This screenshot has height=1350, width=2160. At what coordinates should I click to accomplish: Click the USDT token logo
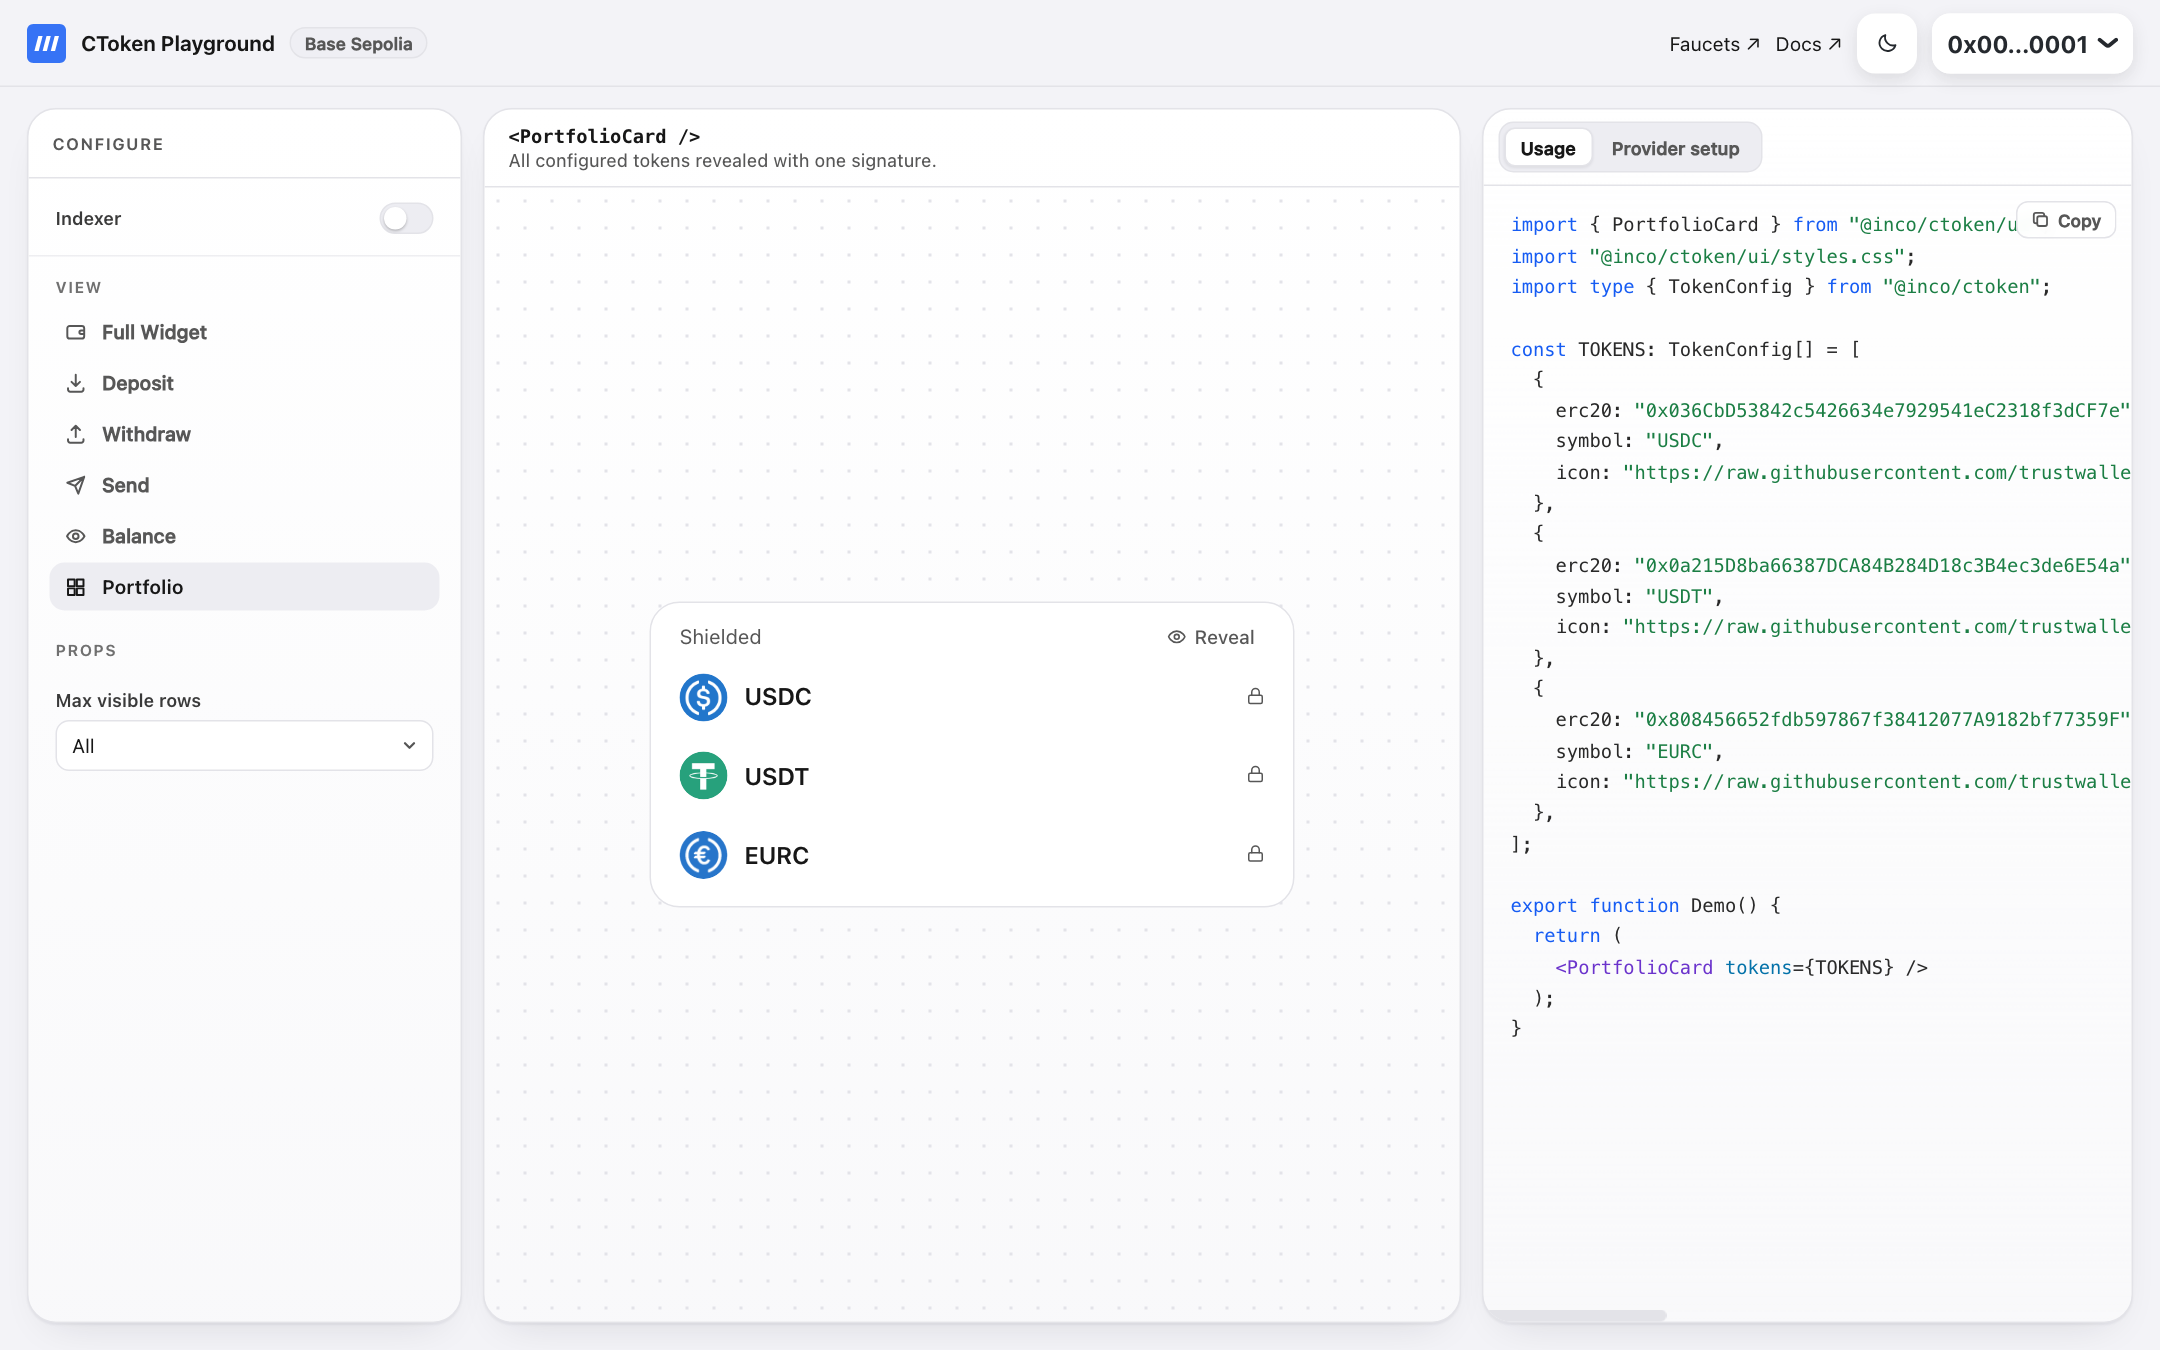click(x=703, y=776)
